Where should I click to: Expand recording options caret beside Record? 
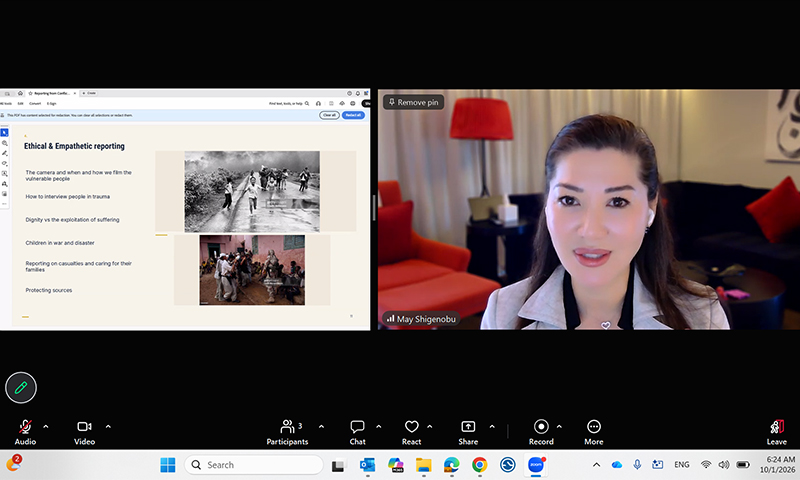pyautogui.click(x=559, y=426)
